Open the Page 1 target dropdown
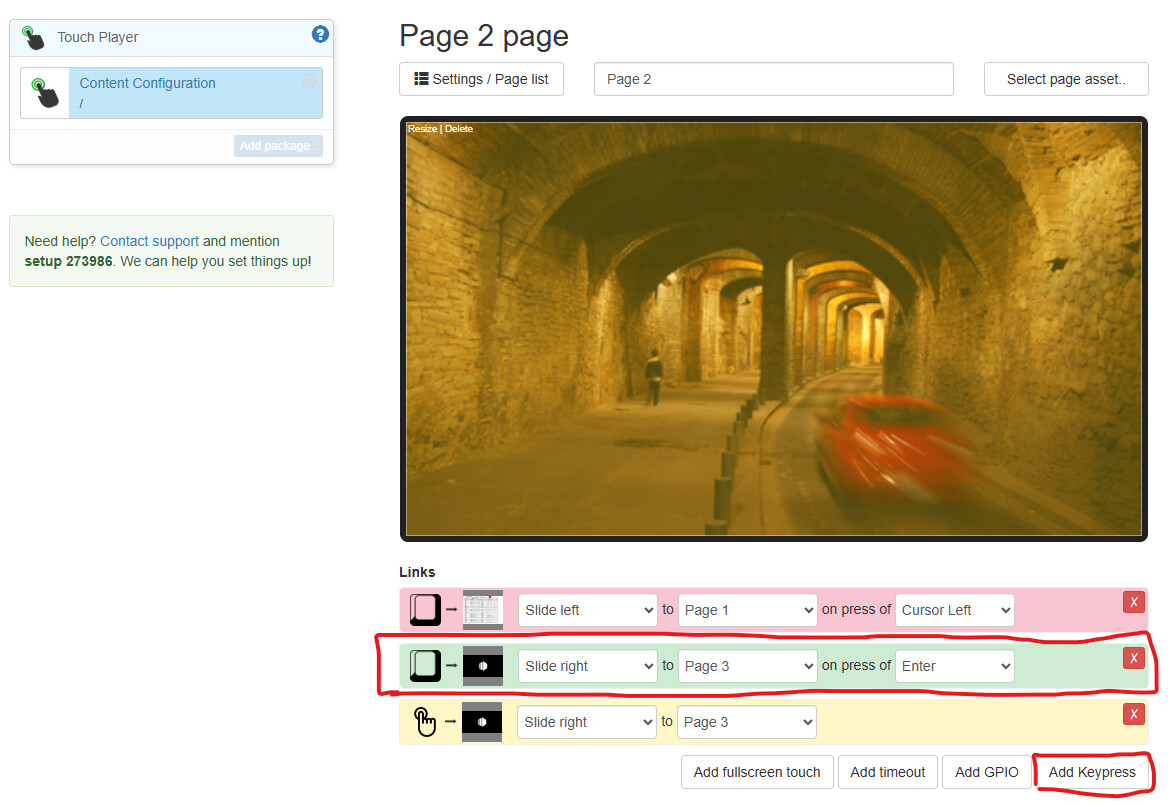The image size is (1168, 805). [747, 610]
